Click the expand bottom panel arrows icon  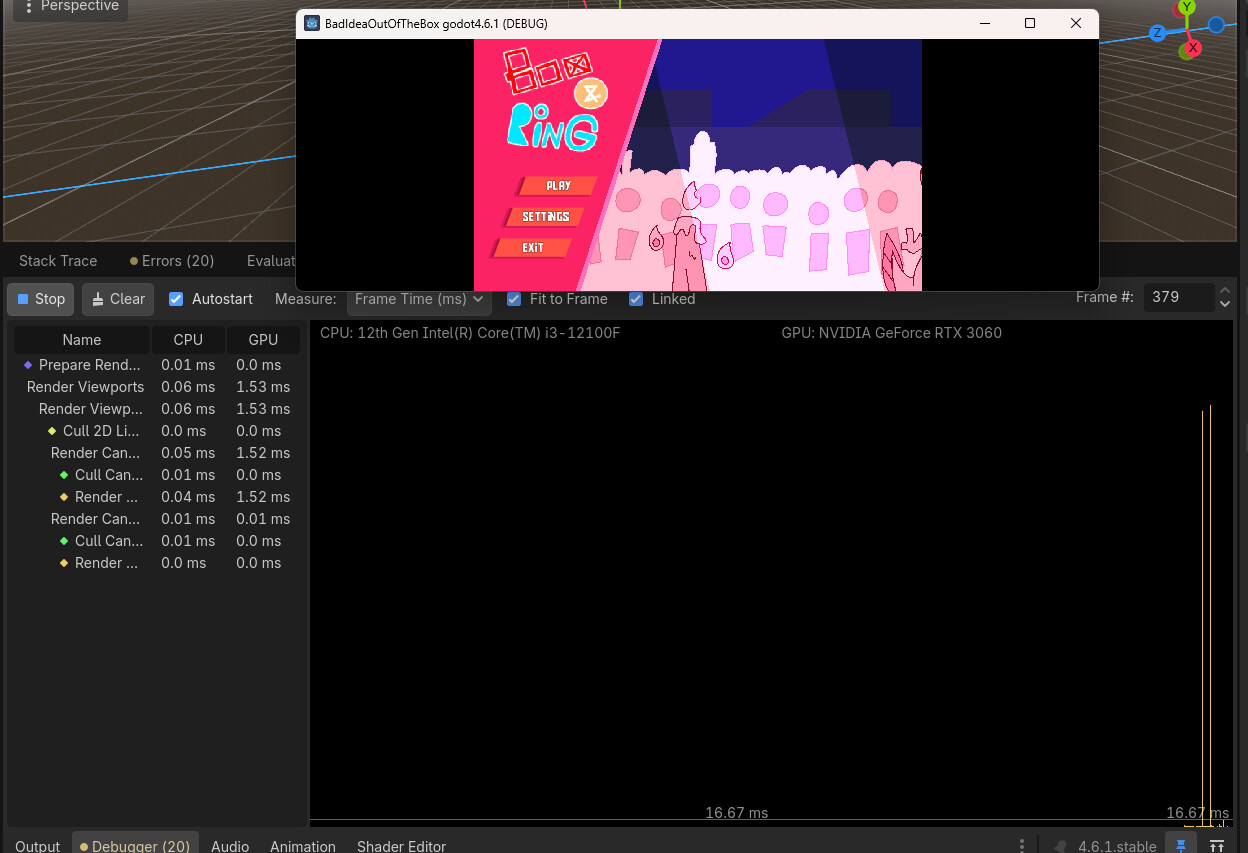(1217, 846)
